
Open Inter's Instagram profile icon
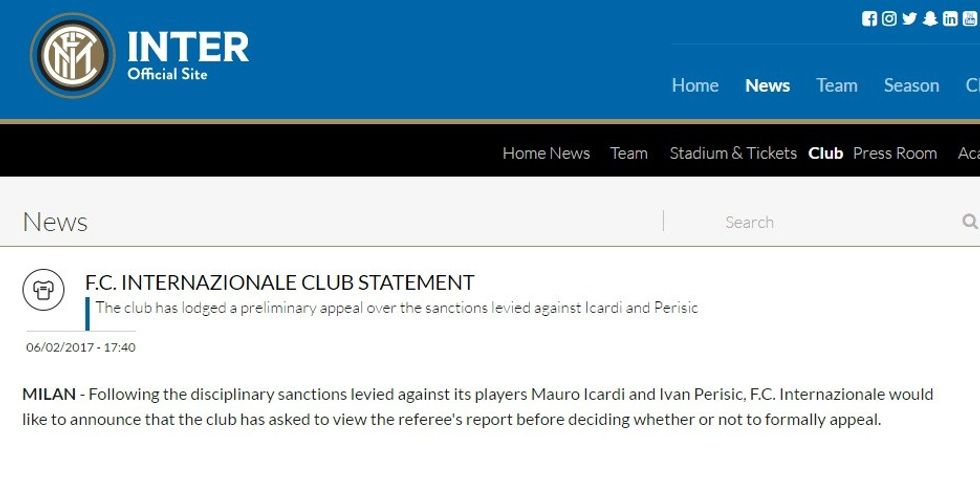pos(889,19)
